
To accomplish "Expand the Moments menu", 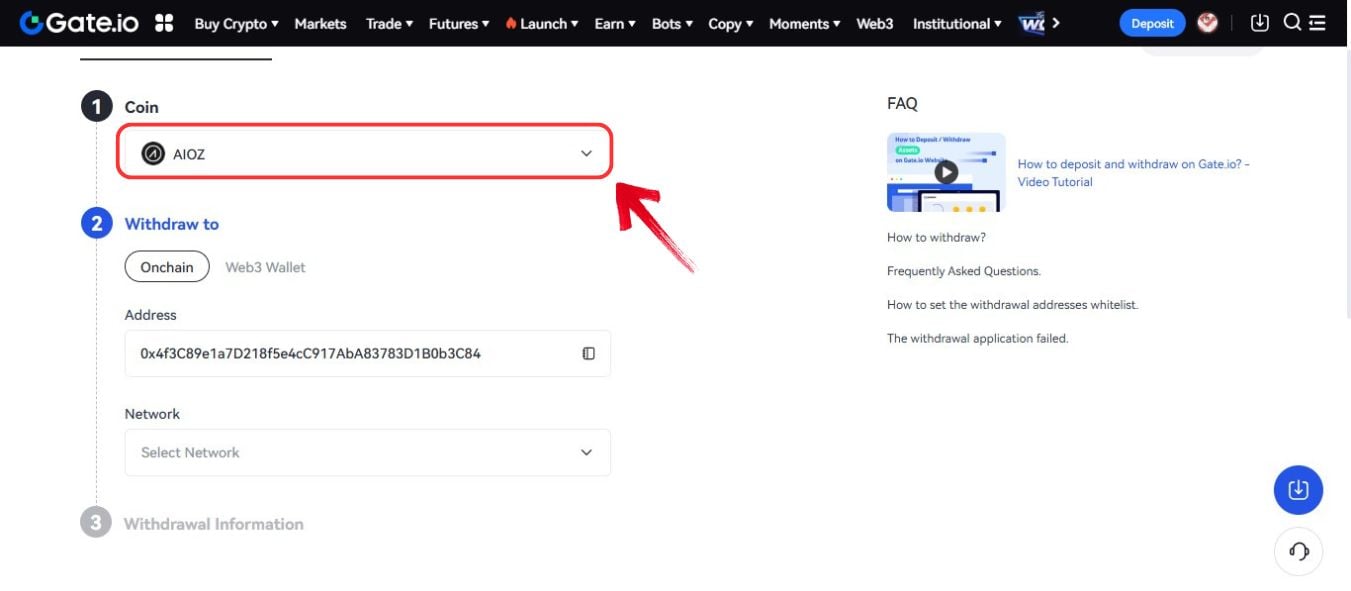I will [804, 23].
